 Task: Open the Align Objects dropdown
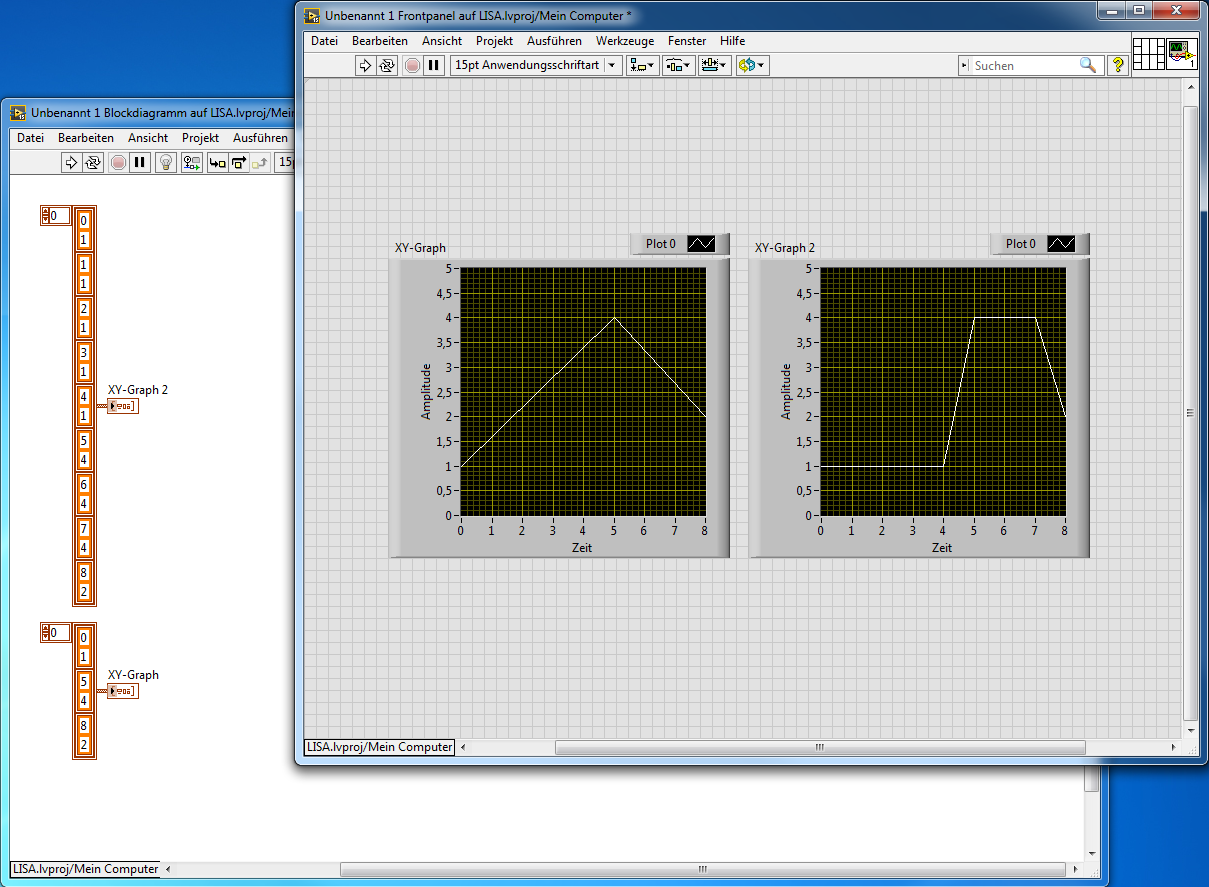pyautogui.click(x=643, y=65)
